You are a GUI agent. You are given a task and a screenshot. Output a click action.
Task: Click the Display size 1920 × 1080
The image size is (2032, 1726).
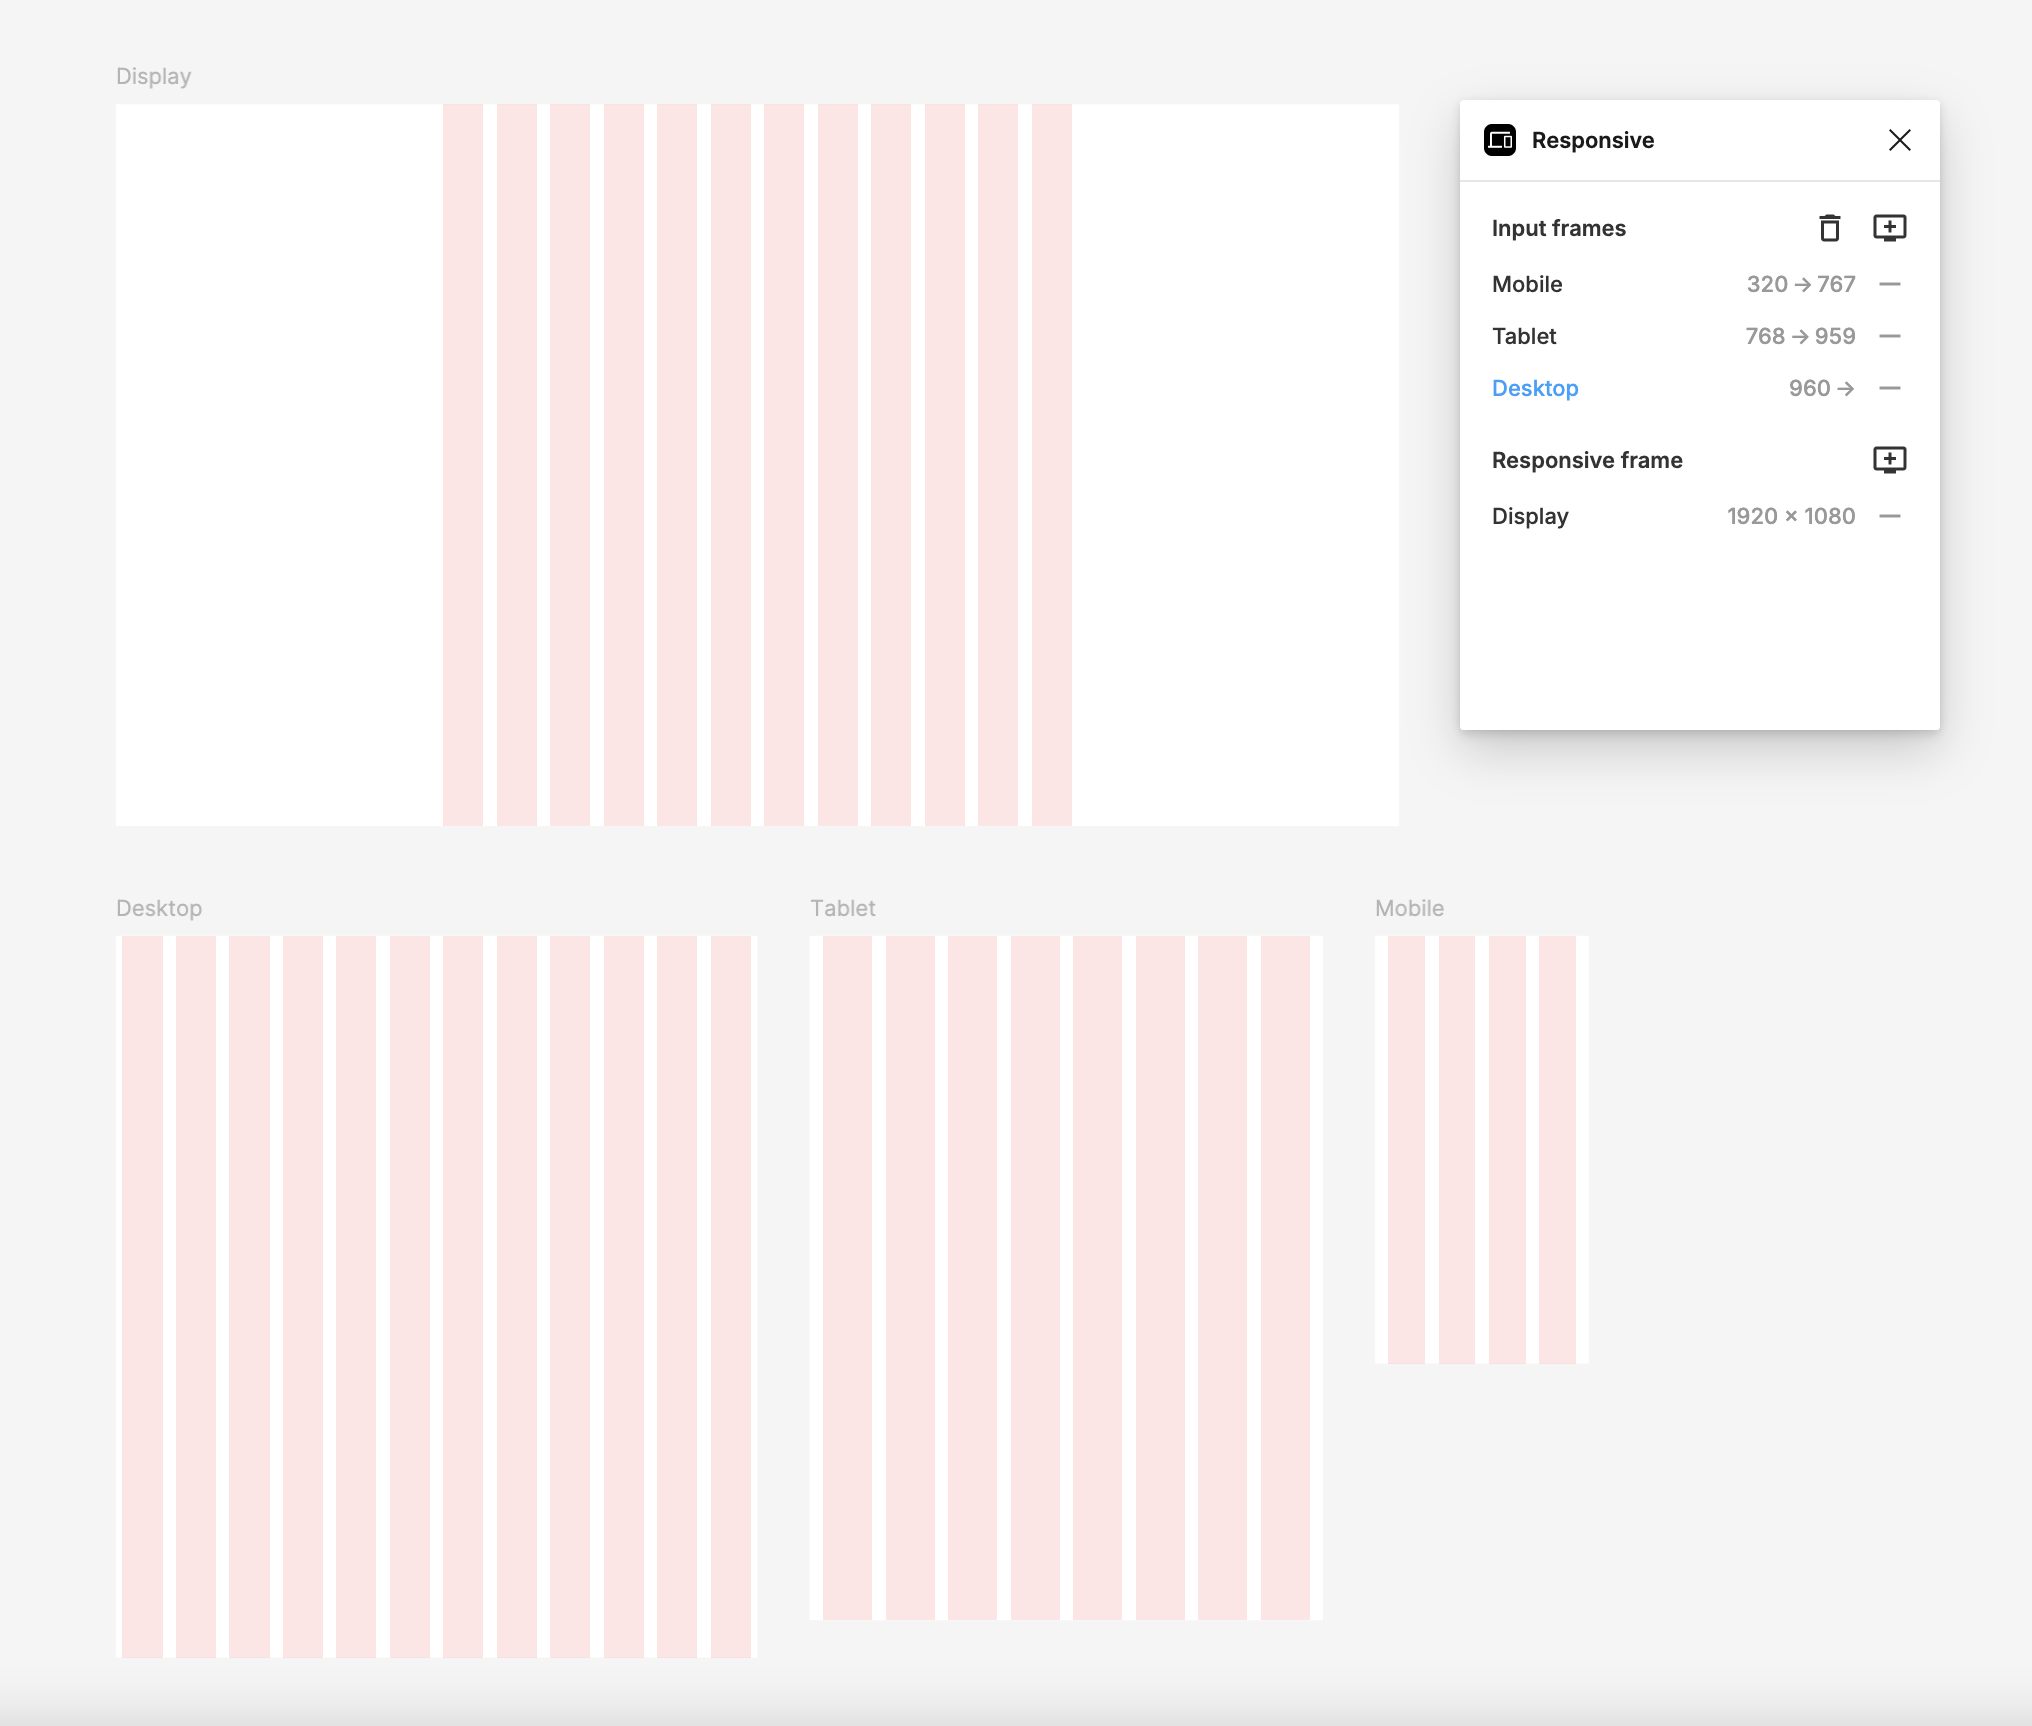coord(1790,516)
